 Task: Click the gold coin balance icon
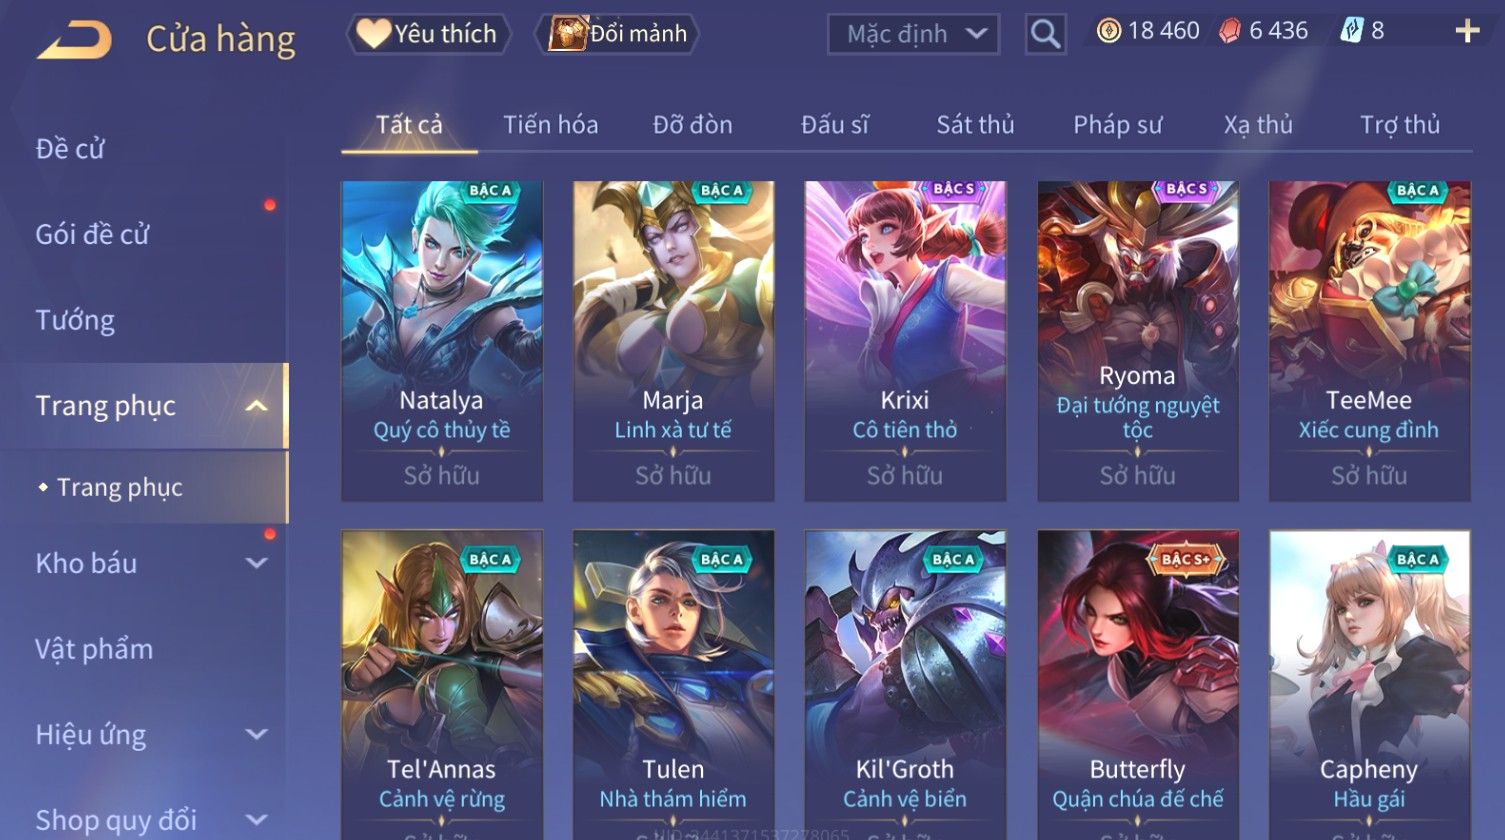1108,32
